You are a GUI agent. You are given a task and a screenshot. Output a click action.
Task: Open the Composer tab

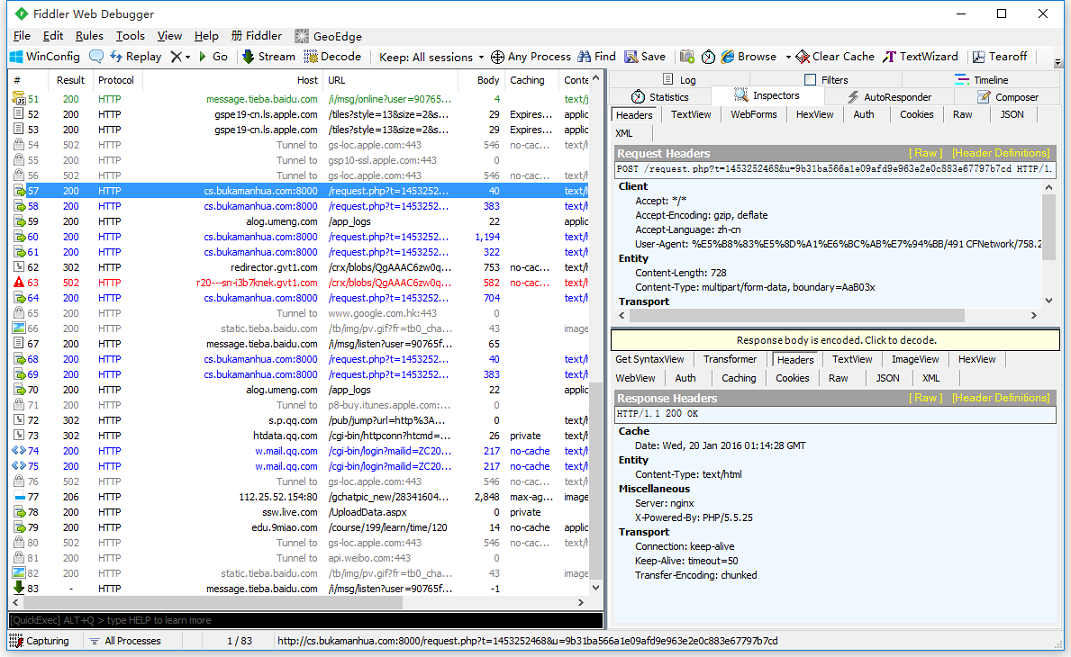pyautogui.click(x=1008, y=97)
